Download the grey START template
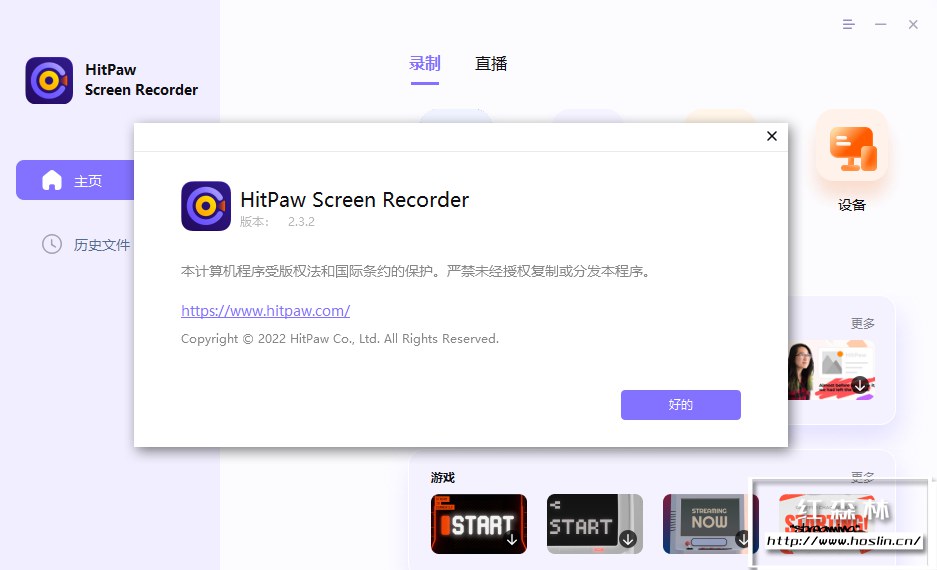Viewport: 937px width, 570px height. [628, 540]
